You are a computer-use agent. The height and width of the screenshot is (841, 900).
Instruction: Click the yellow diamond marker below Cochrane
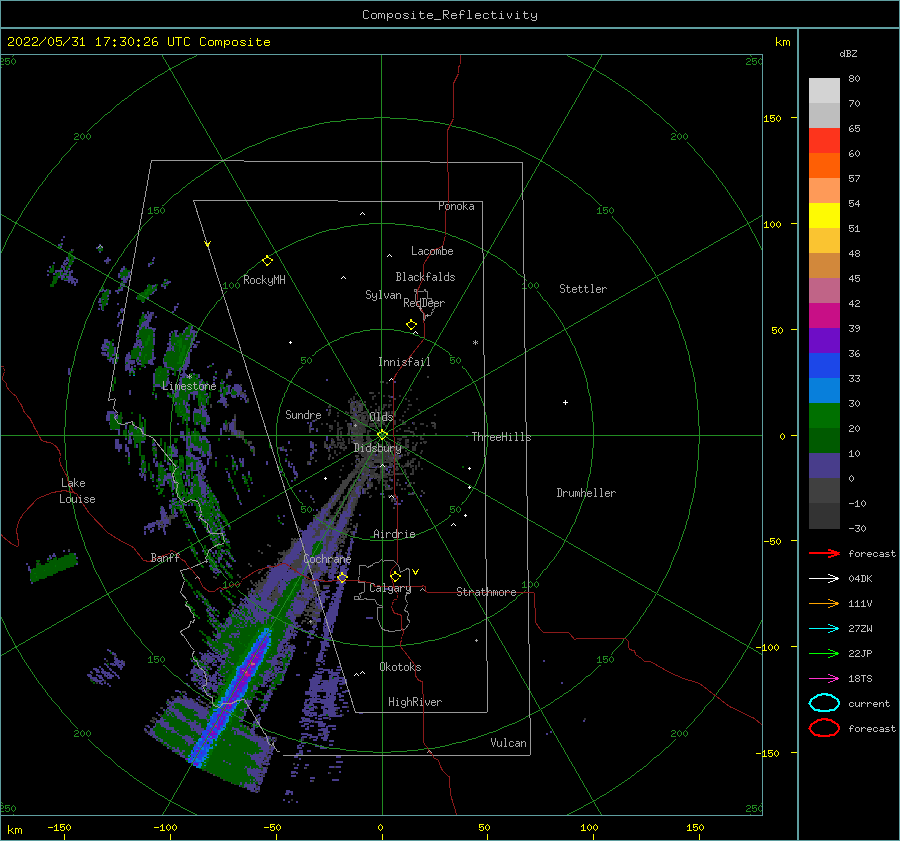[x=342, y=578]
